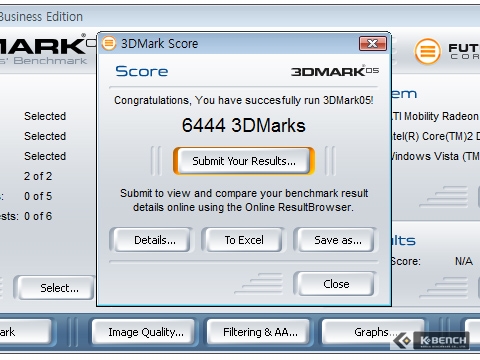The image size is (480, 360).
Task: Close the 3DMark Score dialog via Close button
Action: 336,284
